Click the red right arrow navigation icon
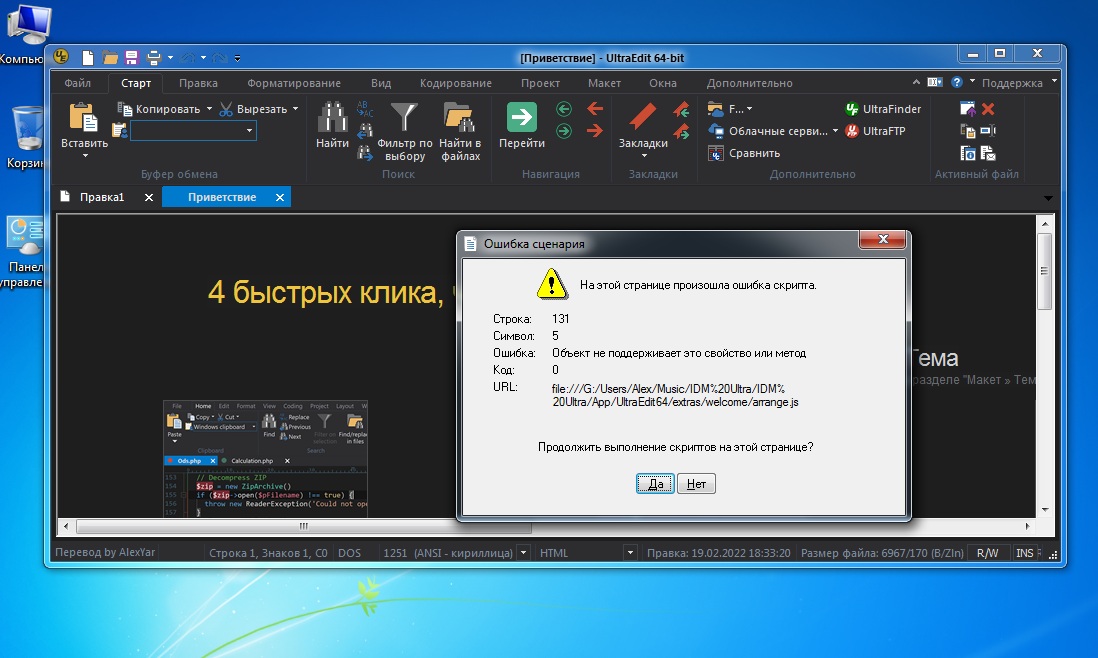Viewport: 1098px width, 658px height. tap(595, 131)
